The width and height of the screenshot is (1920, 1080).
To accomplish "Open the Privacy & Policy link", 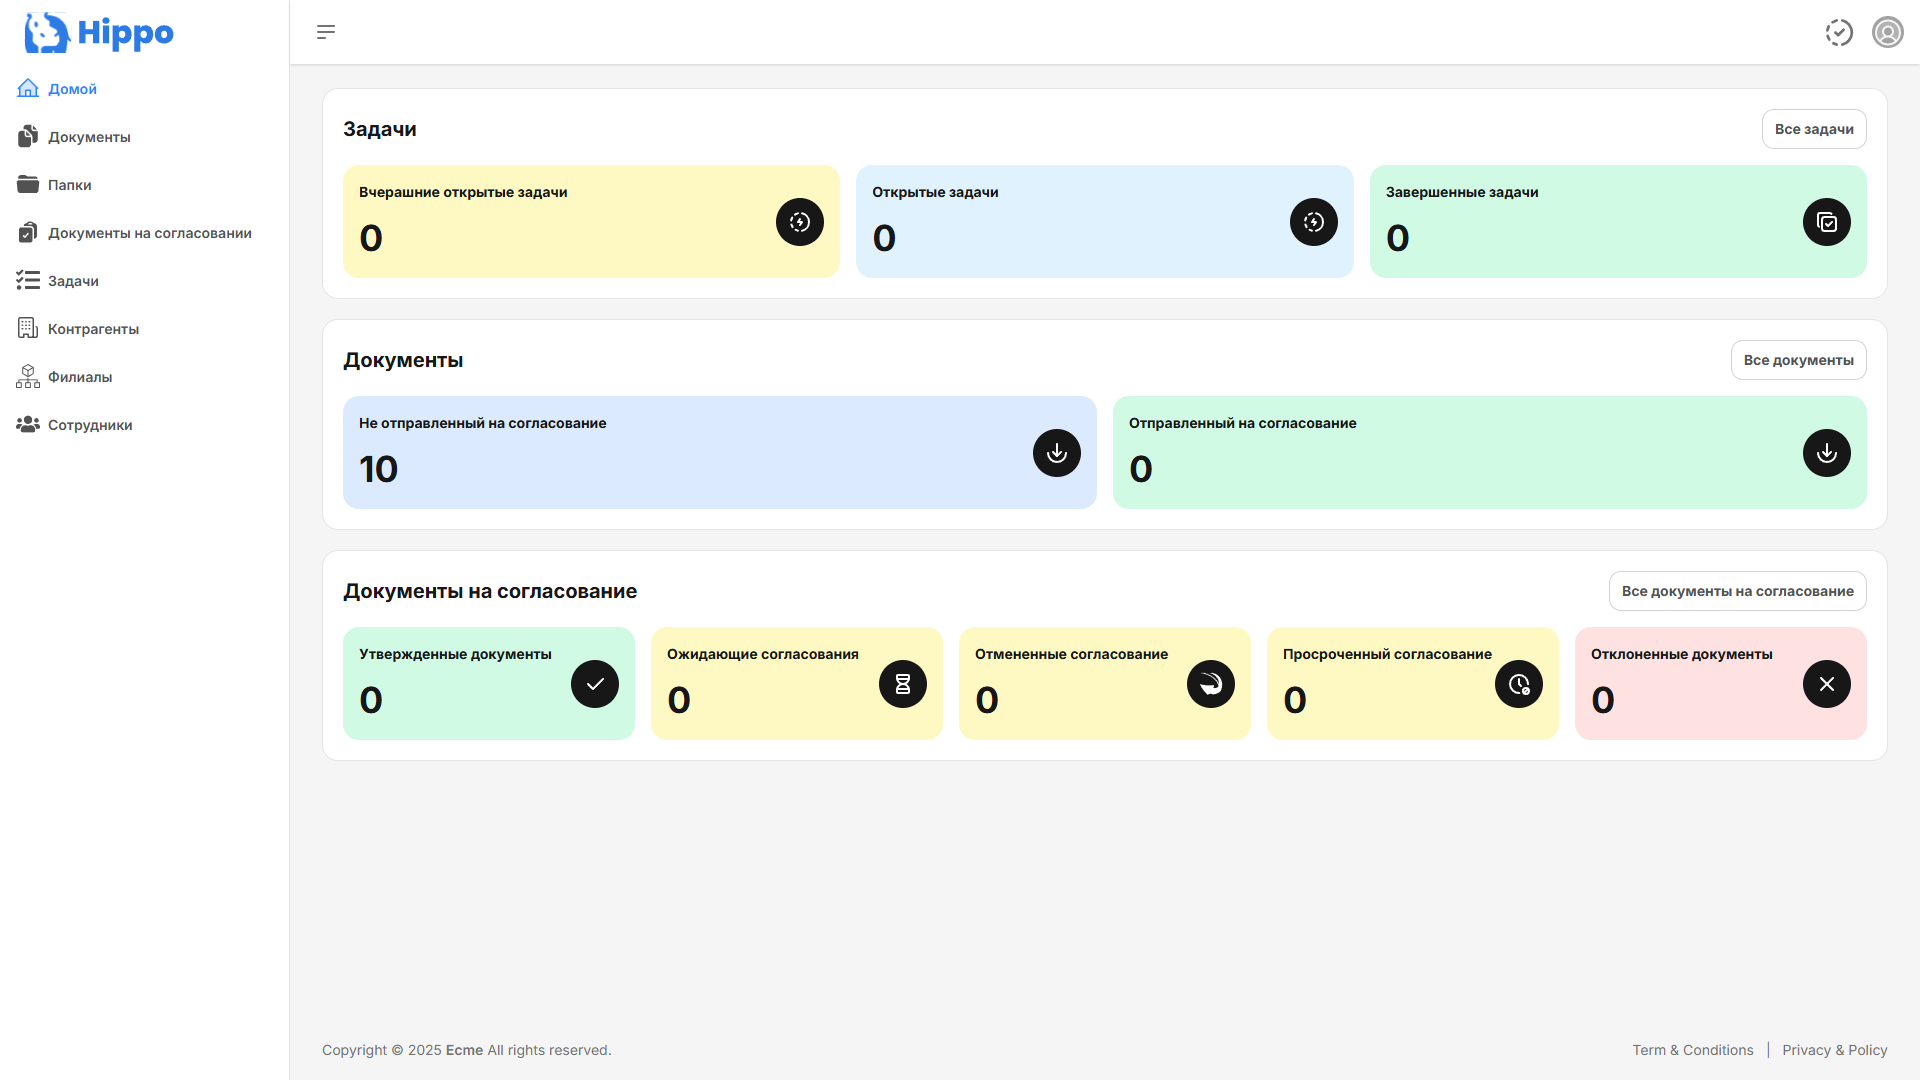I will [1835, 1050].
